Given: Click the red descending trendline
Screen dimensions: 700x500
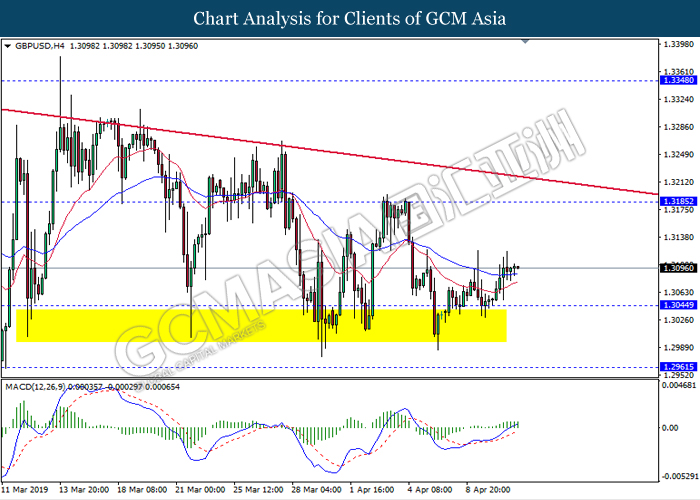Looking at the screenshot, I should [329, 152].
